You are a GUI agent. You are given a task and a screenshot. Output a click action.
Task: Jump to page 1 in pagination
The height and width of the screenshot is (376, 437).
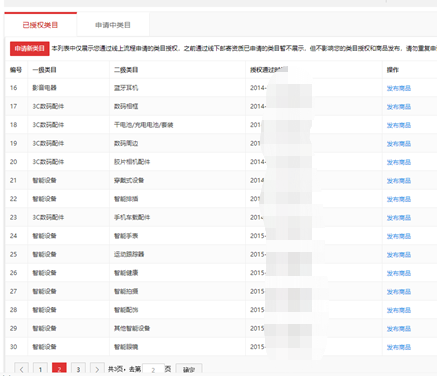[x=40, y=369]
